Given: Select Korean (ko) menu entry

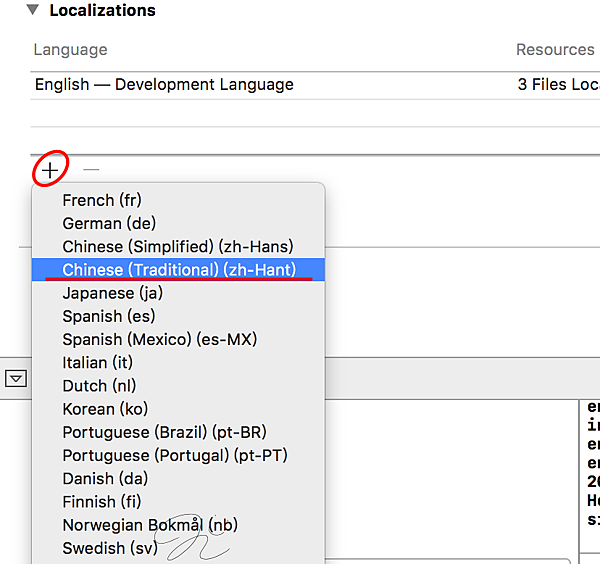Looking at the screenshot, I should [104, 409].
